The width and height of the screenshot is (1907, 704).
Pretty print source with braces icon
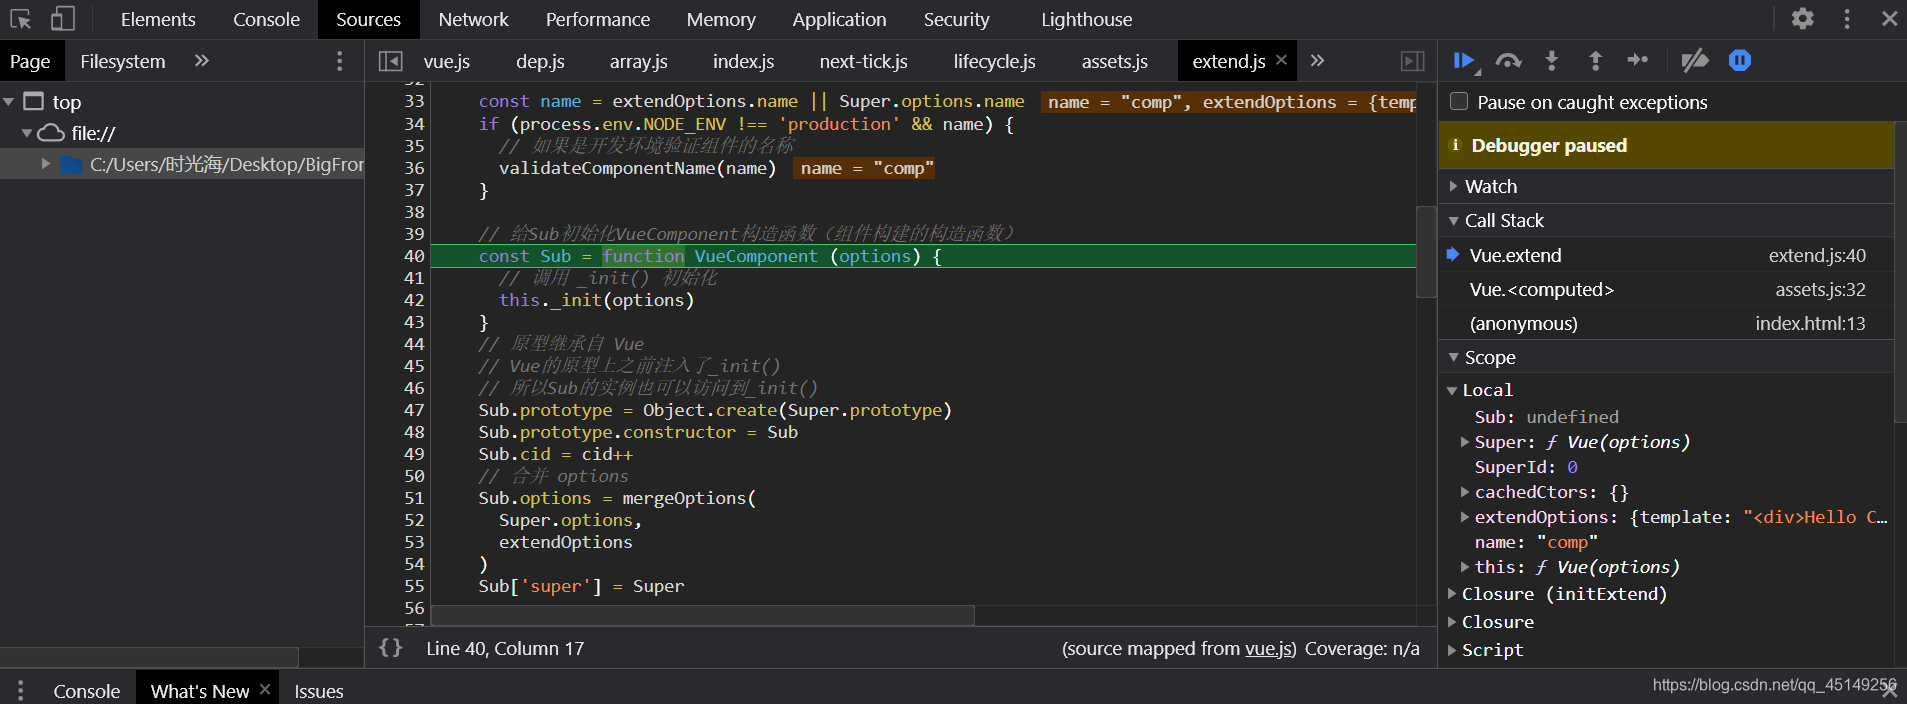[x=391, y=648]
